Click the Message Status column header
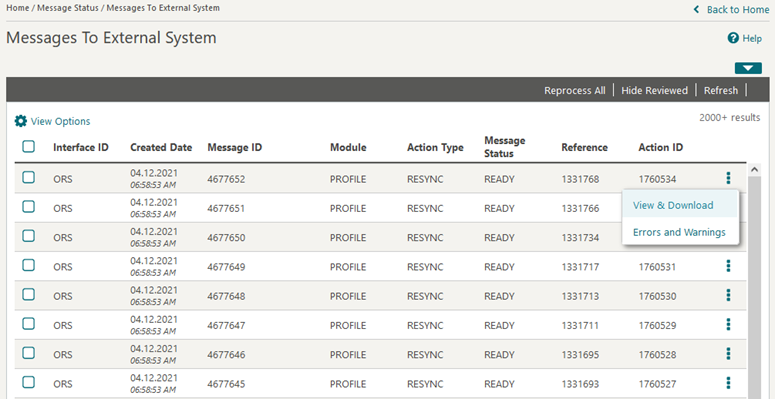775x399 pixels. click(505, 147)
